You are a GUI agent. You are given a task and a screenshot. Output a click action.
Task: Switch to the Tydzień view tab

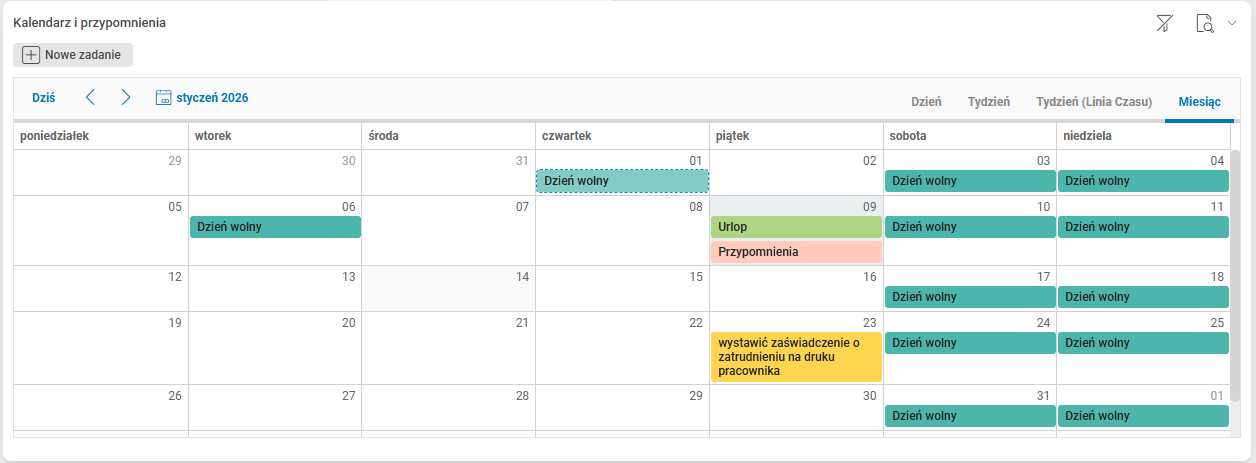pos(988,102)
